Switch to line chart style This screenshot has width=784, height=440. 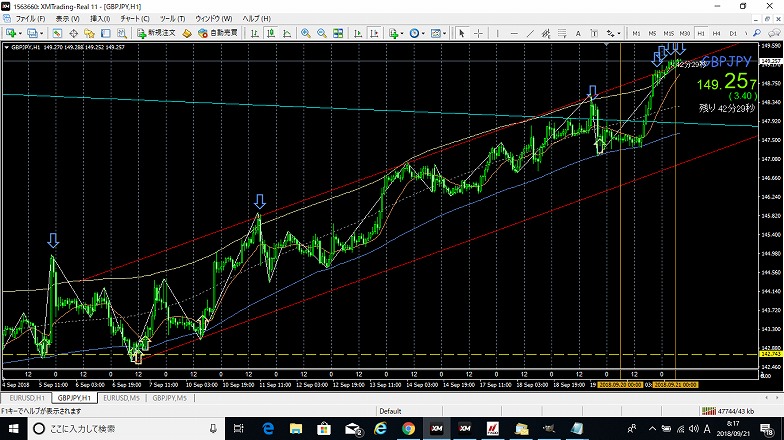click(x=286, y=33)
